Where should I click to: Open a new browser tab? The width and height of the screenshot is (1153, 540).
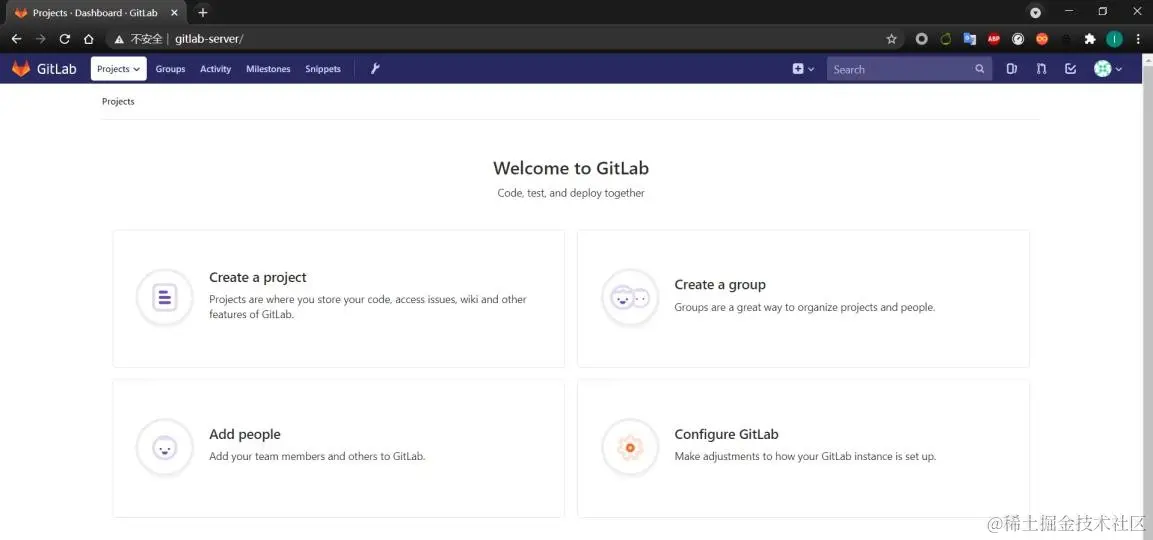203,13
